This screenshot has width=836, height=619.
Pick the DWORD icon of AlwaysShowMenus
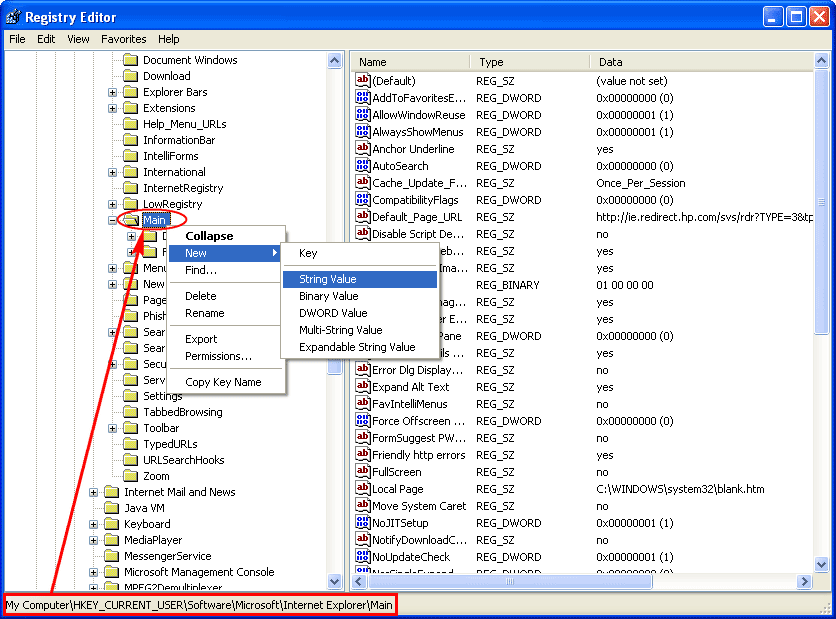[363, 132]
